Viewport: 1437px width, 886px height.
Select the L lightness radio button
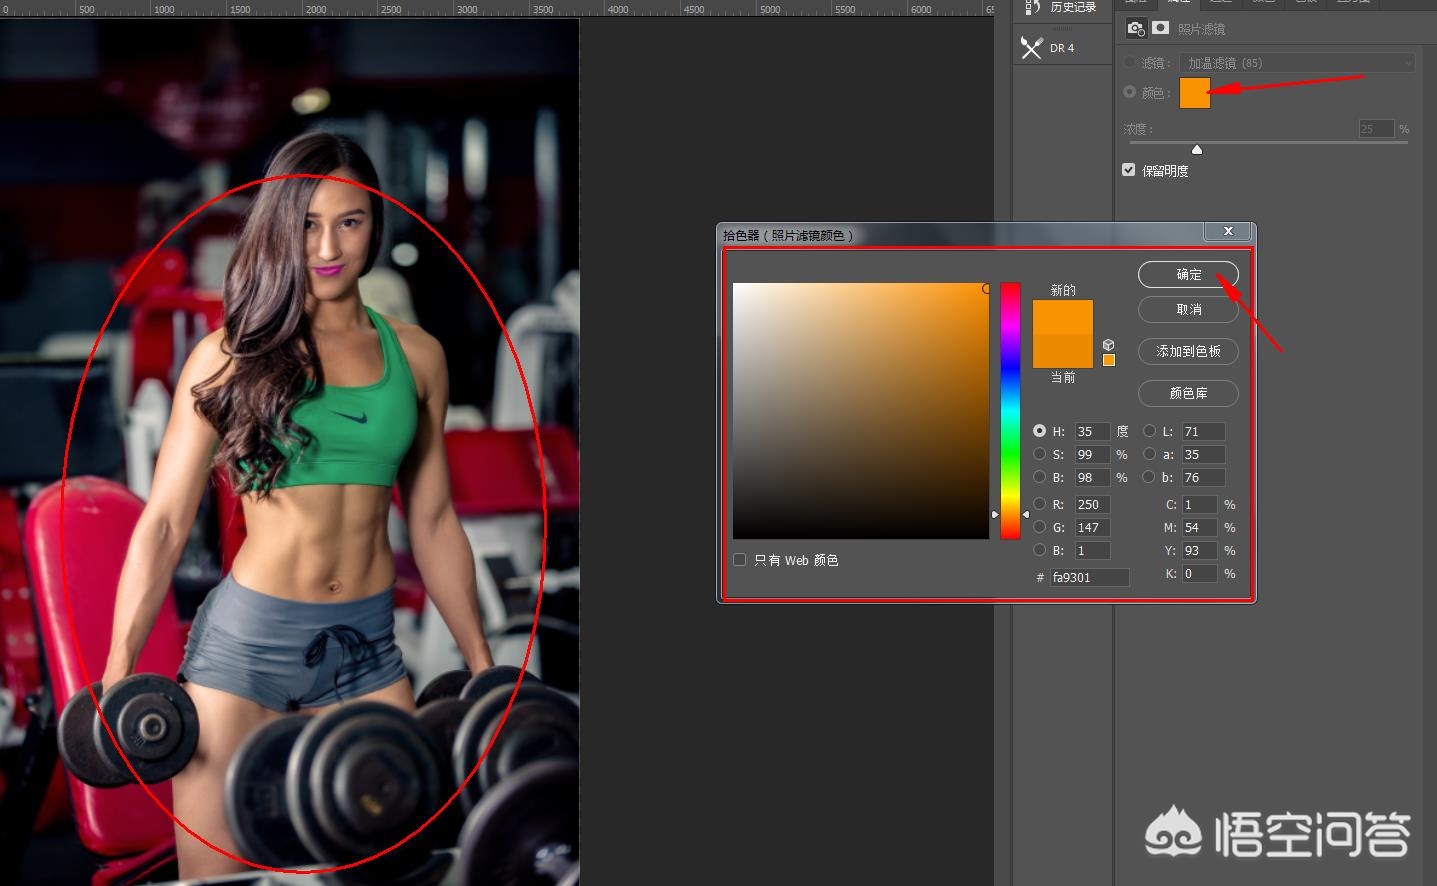(1150, 431)
